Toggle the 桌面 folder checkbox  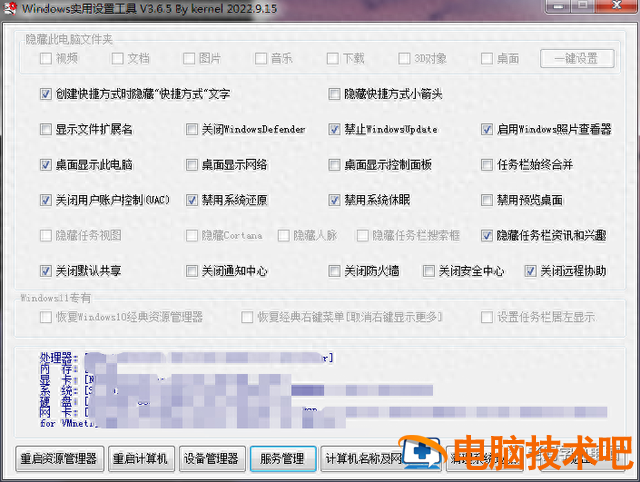pos(487,59)
